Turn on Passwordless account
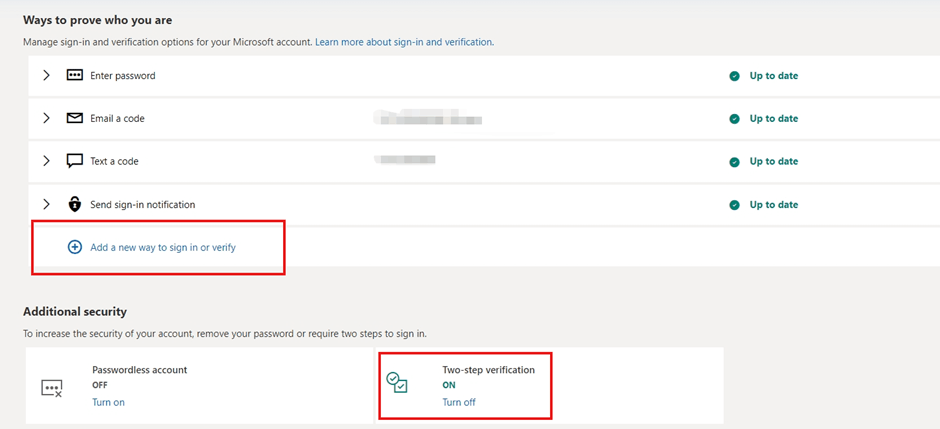This screenshot has height=429, width=940. point(109,402)
